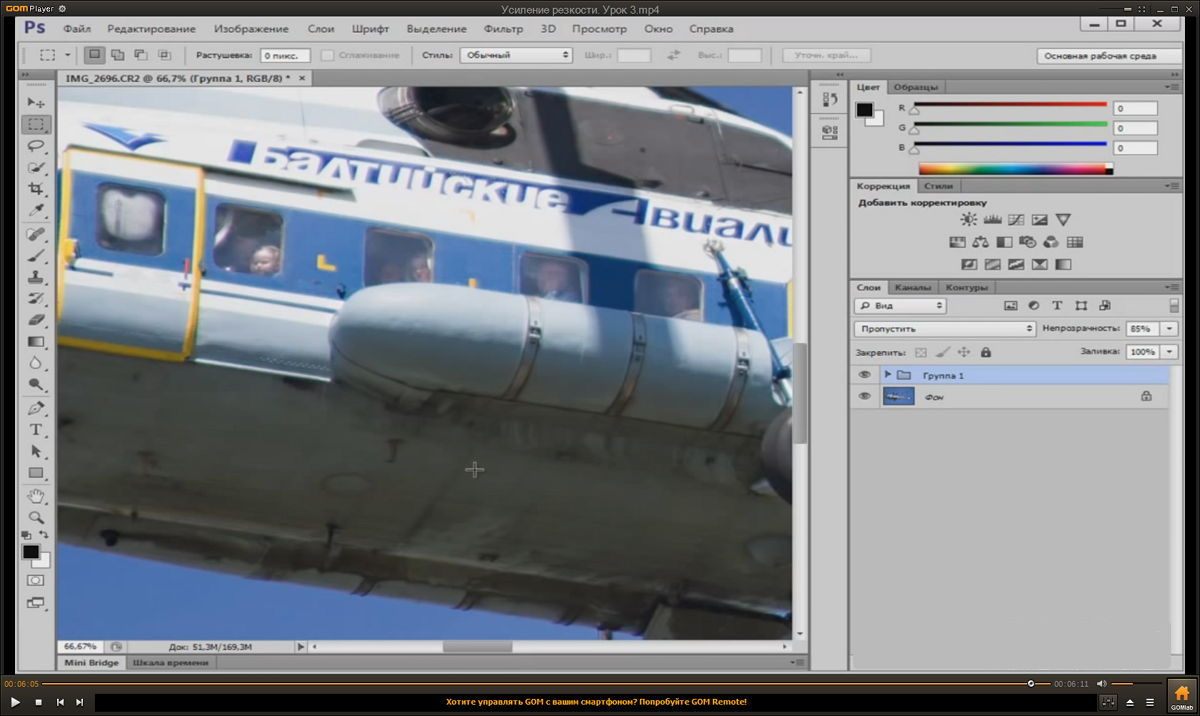
Task: Hide the Группа 1 layer group
Action: click(x=865, y=375)
